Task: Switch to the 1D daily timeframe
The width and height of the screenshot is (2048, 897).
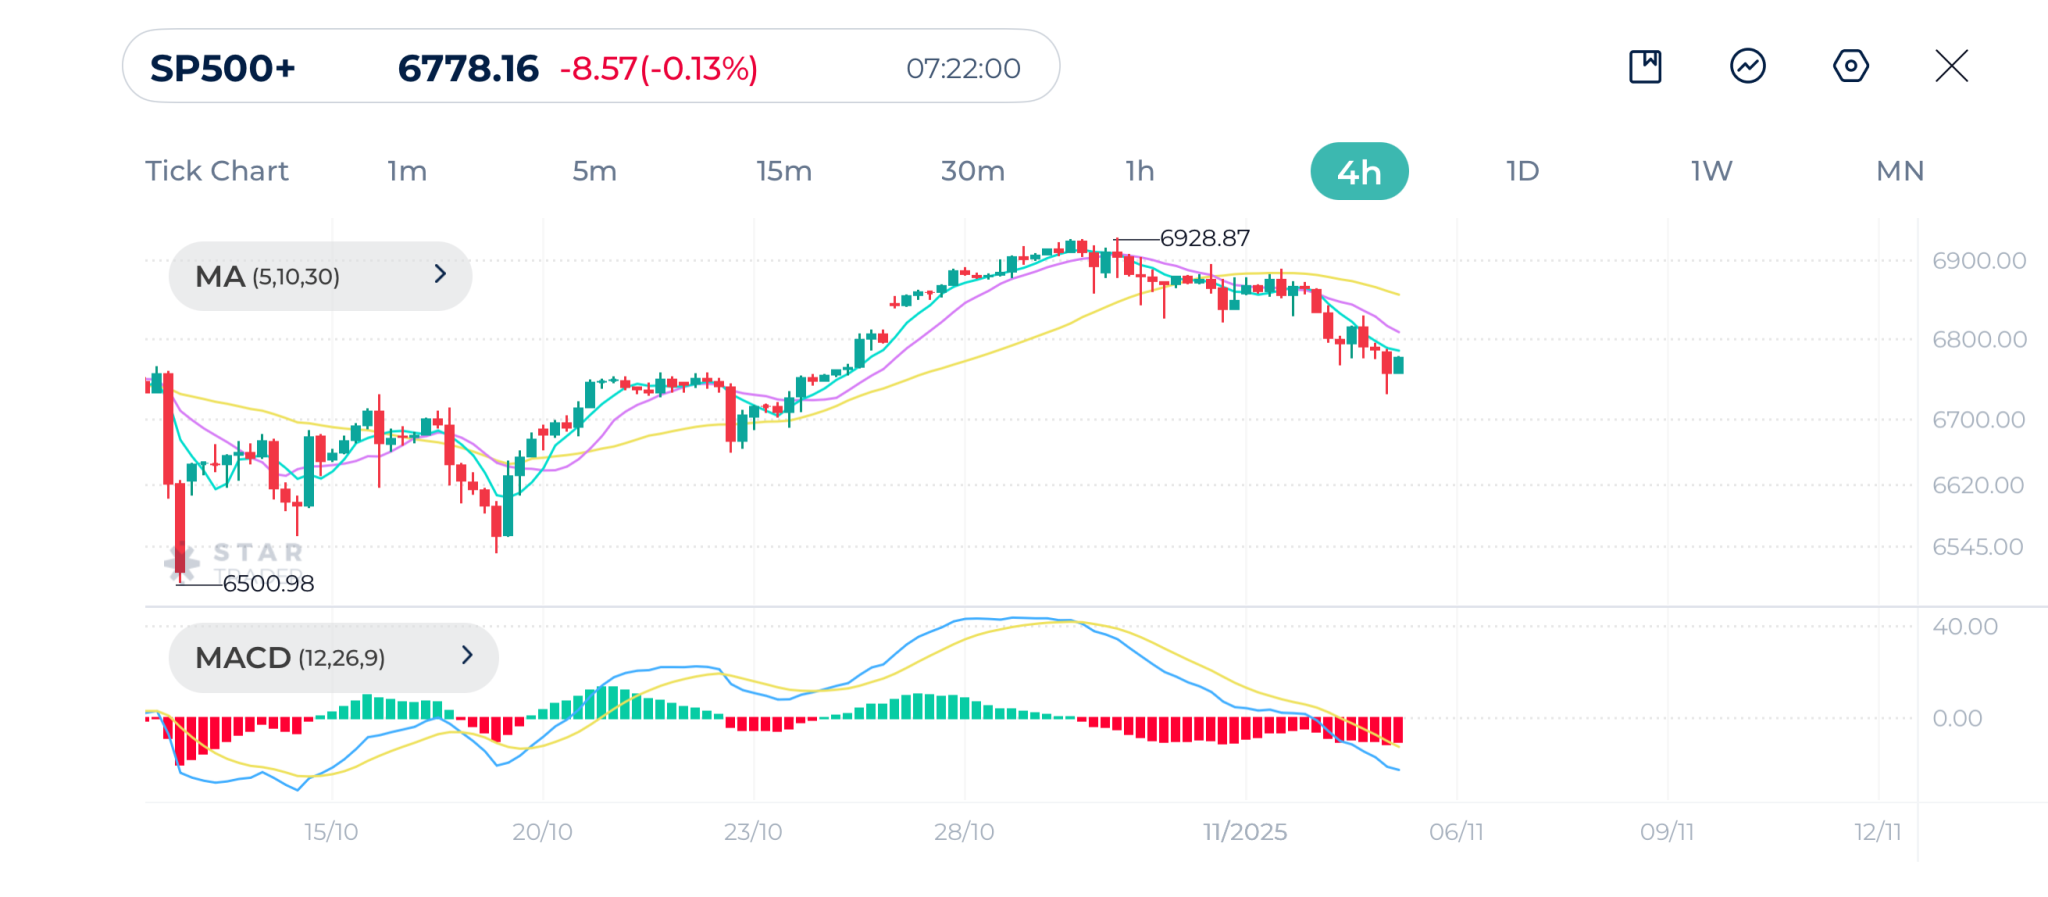Action: (x=1522, y=171)
